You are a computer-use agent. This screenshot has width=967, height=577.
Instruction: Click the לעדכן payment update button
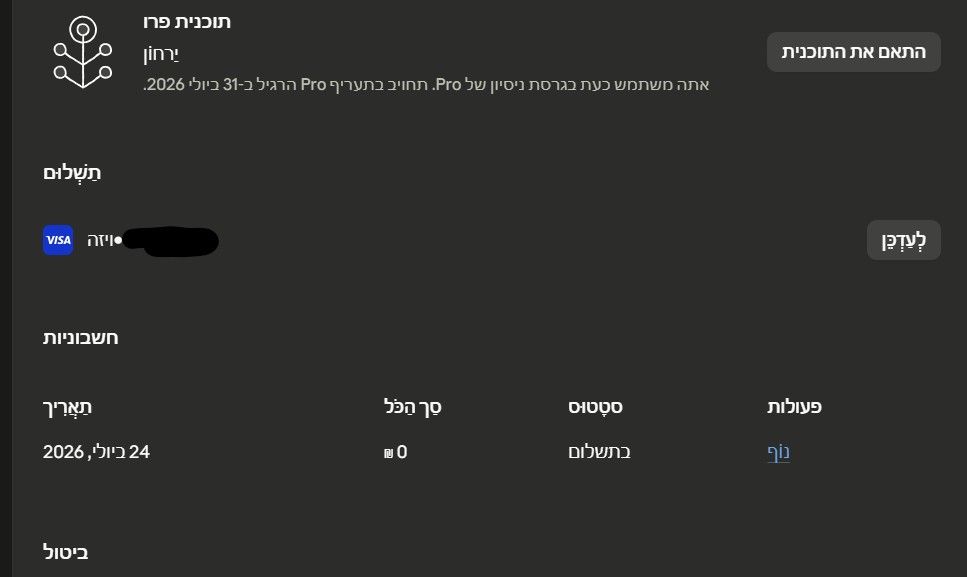(903, 240)
